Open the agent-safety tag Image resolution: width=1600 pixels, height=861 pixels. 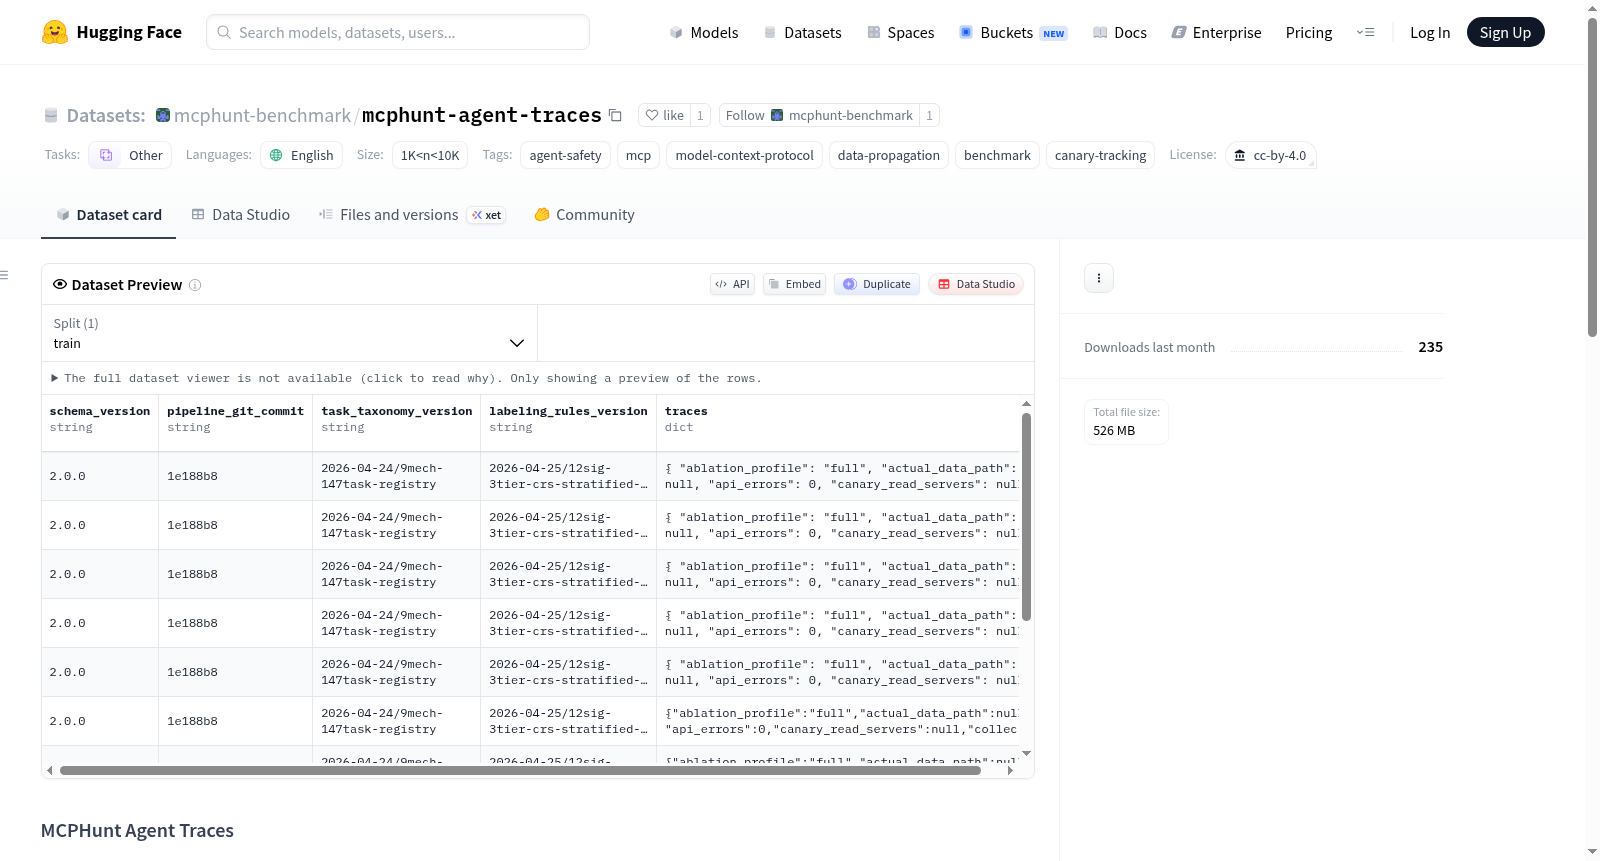click(x=565, y=155)
